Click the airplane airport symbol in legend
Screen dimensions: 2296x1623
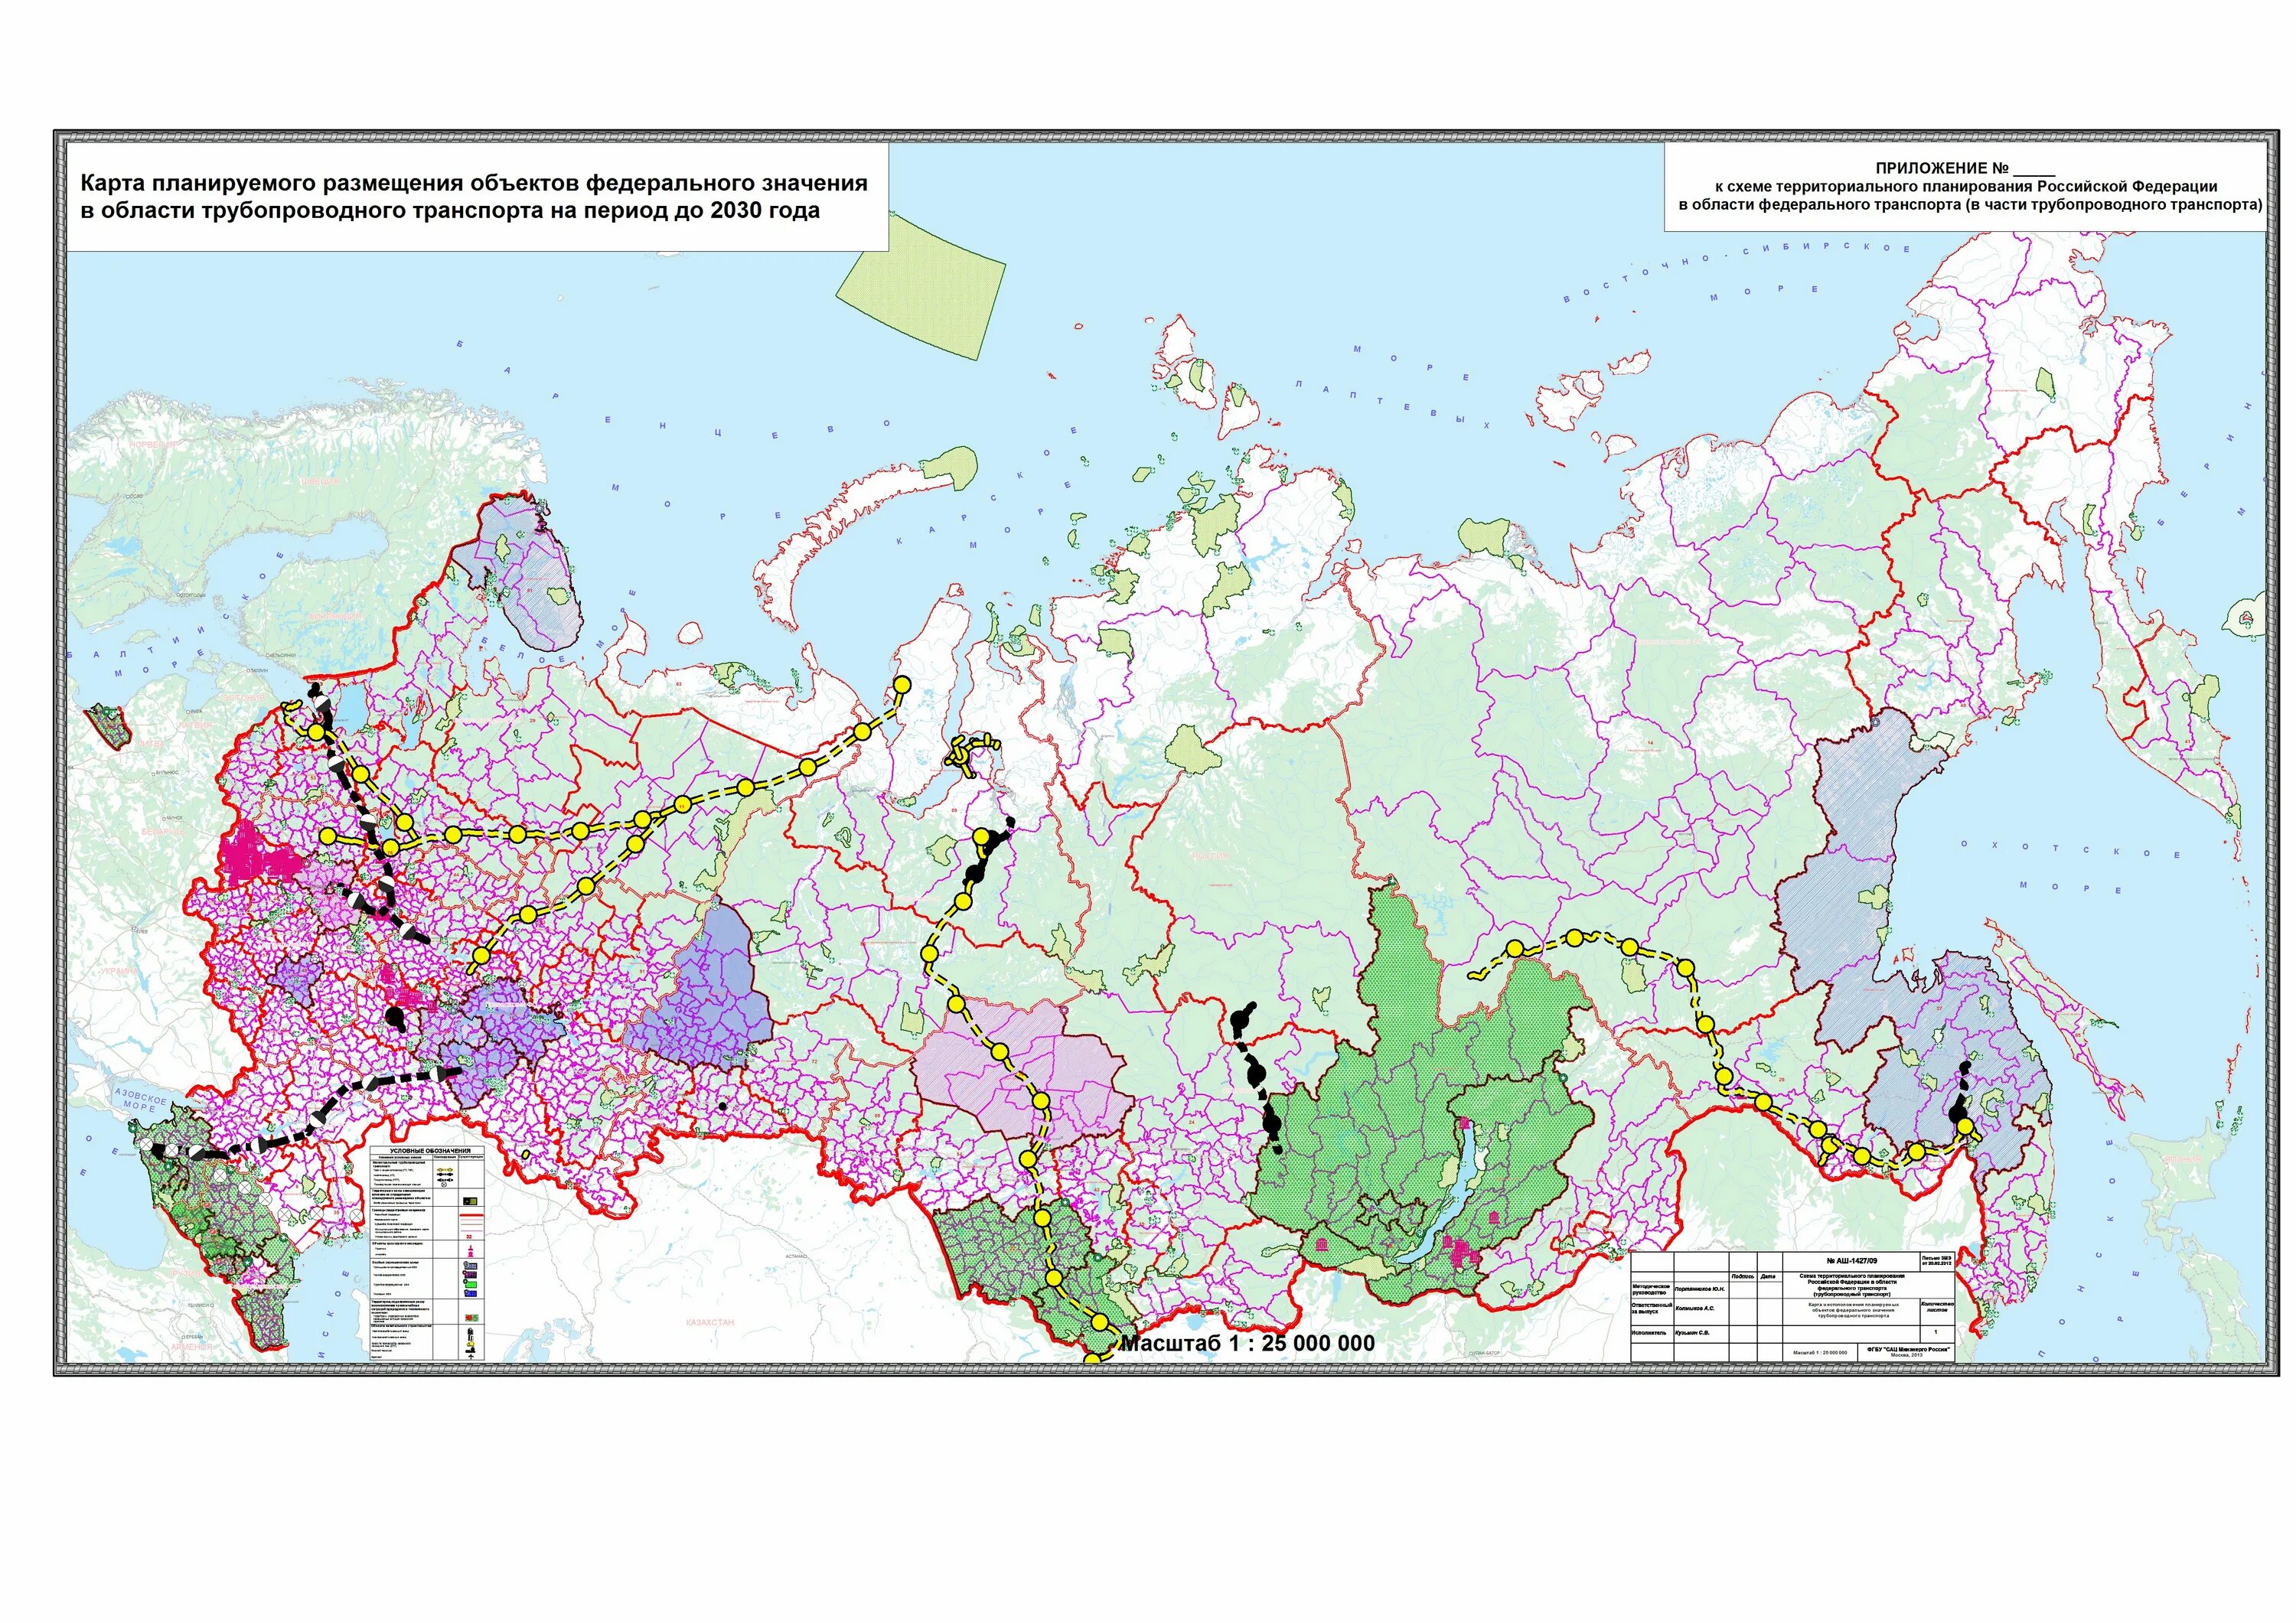point(471,1357)
